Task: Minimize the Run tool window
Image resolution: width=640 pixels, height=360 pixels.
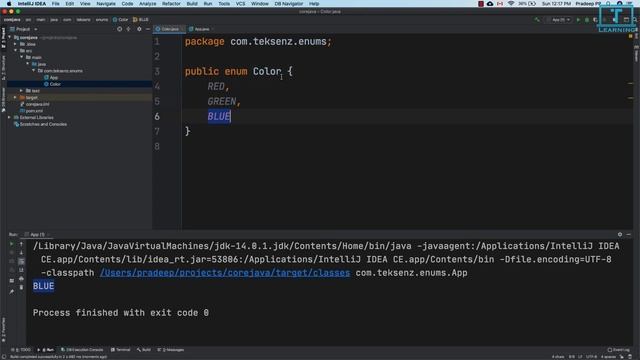Action: click(629, 234)
